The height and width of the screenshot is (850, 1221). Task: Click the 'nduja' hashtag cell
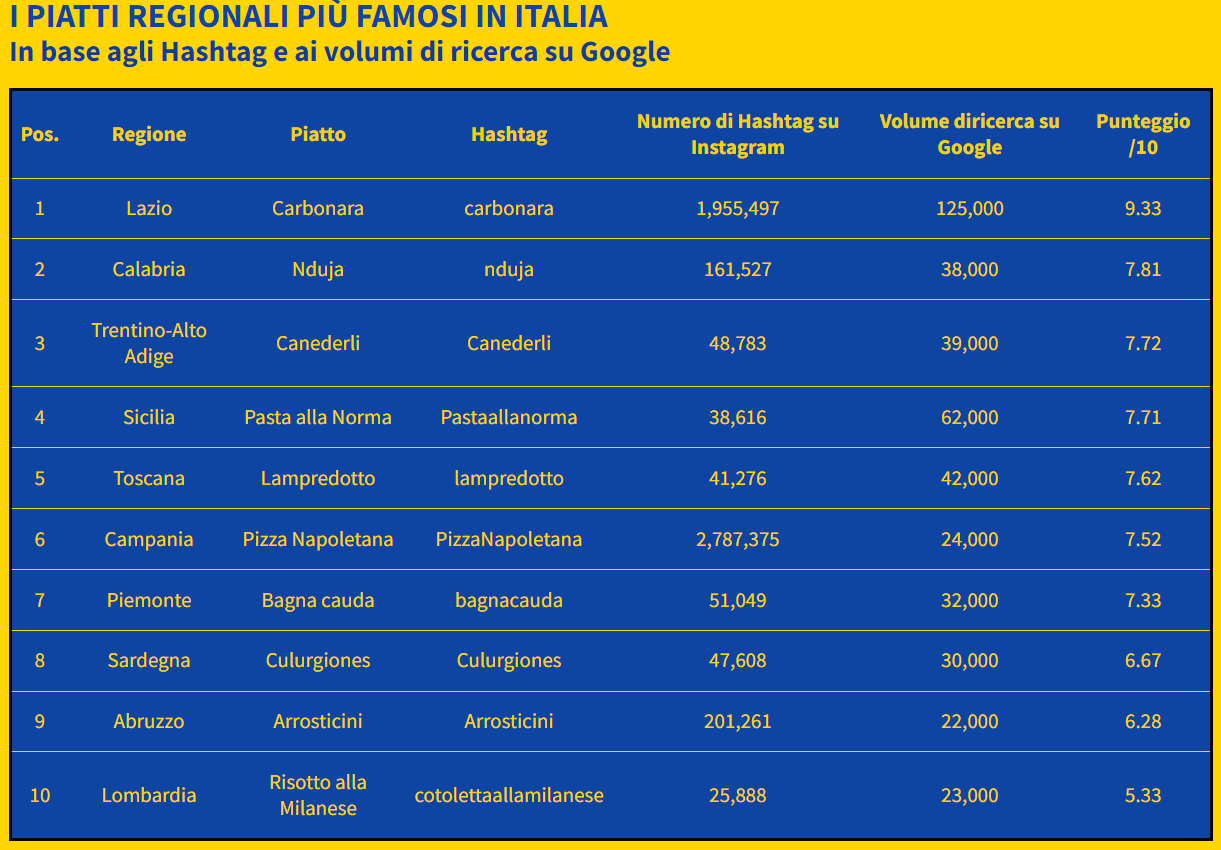tap(509, 269)
